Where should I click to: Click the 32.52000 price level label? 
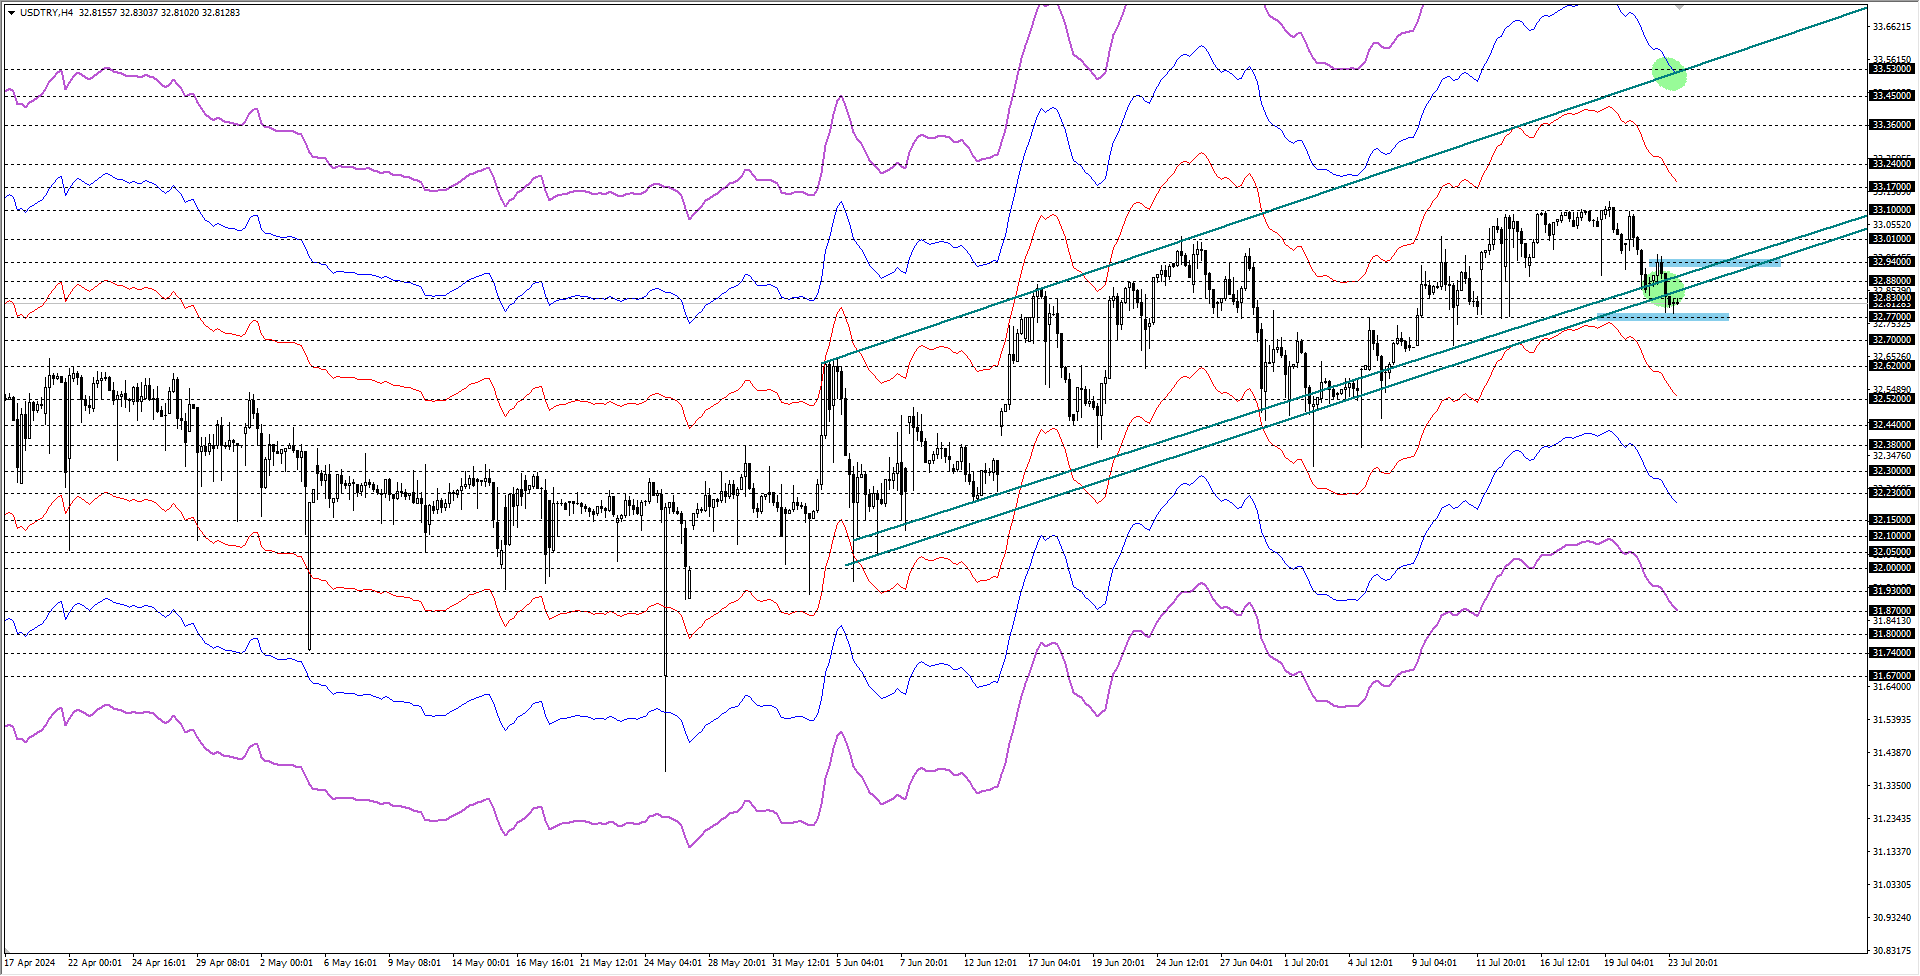click(x=1892, y=399)
